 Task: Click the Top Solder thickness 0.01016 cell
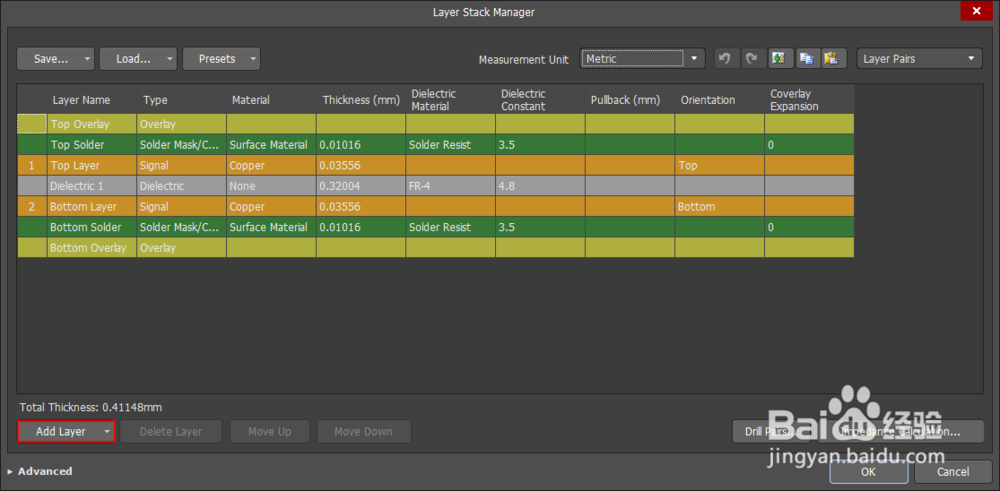[361, 145]
